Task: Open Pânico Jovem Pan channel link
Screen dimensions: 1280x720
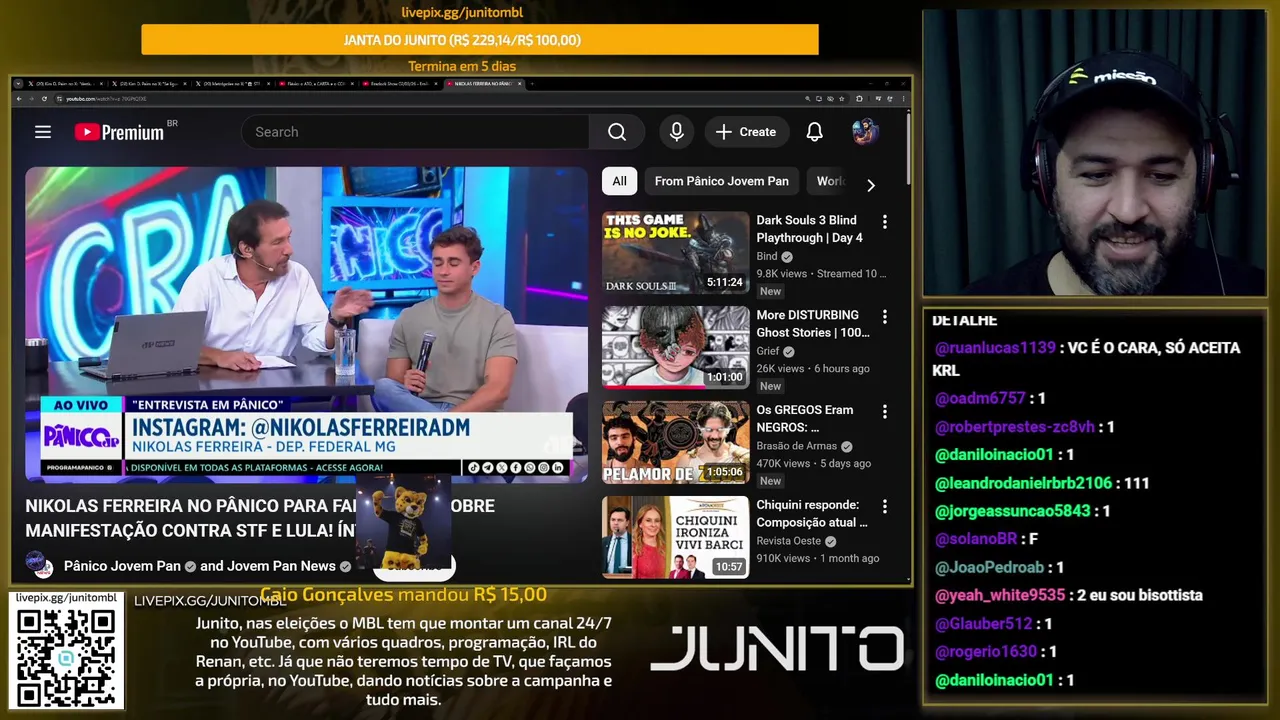Action: (122, 566)
